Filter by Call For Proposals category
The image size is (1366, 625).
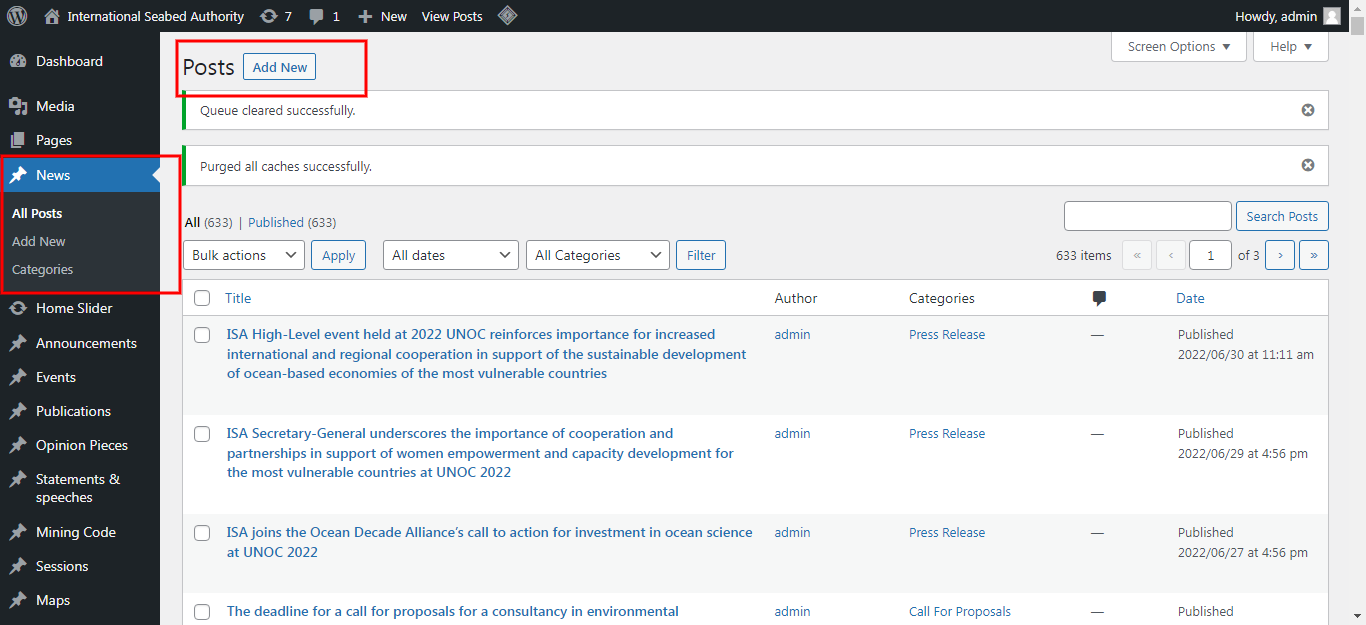[x=960, y=611]
